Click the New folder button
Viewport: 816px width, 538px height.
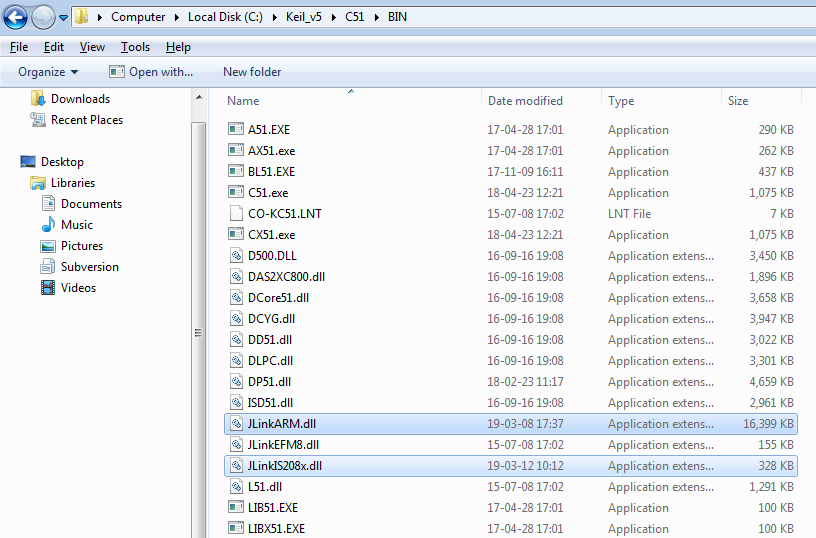coord(252,72)
